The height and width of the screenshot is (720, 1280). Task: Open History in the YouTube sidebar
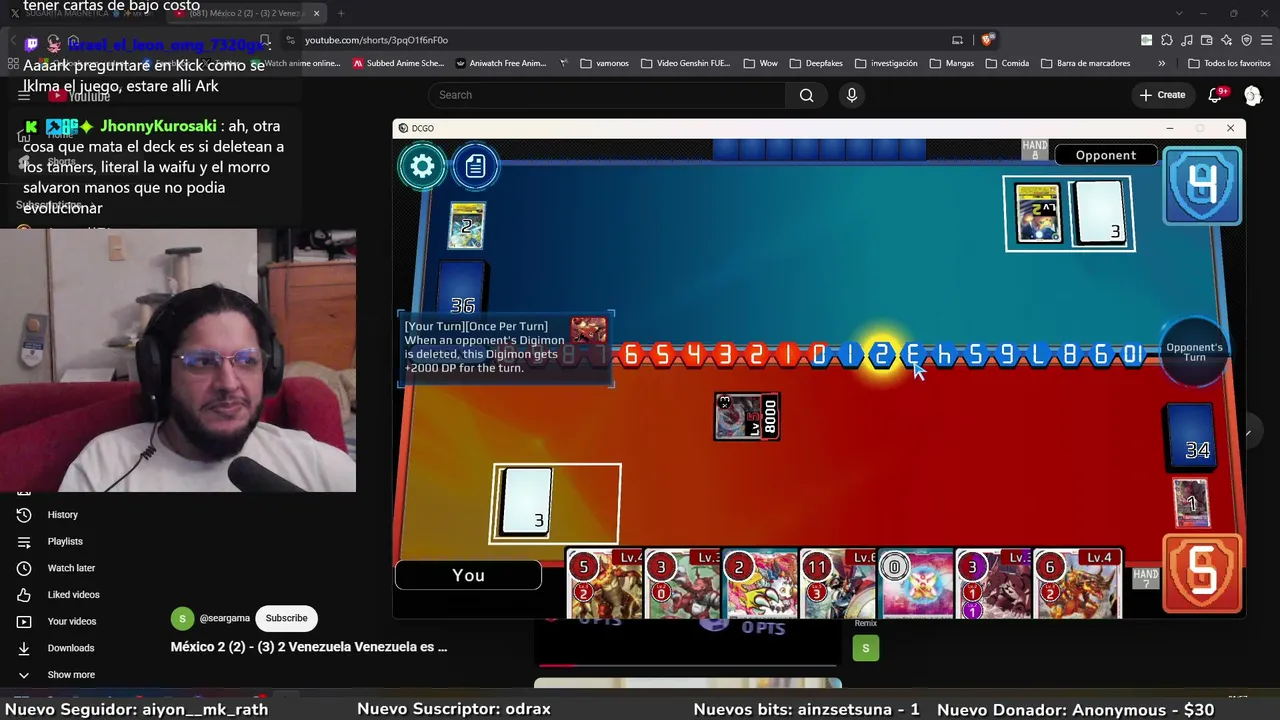pyautogui.click(x=62, y=515)
